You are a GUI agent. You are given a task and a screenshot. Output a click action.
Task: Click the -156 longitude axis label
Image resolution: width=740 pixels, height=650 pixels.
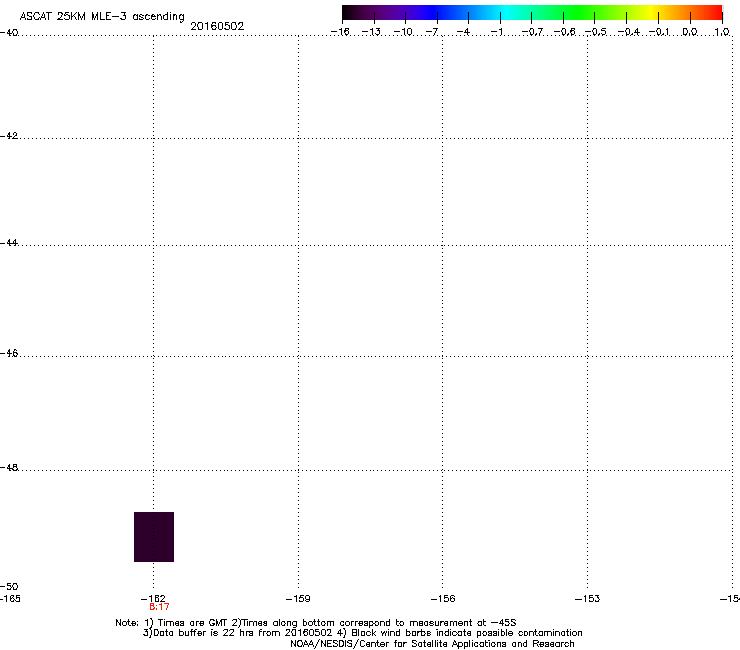tap(443, 599)
